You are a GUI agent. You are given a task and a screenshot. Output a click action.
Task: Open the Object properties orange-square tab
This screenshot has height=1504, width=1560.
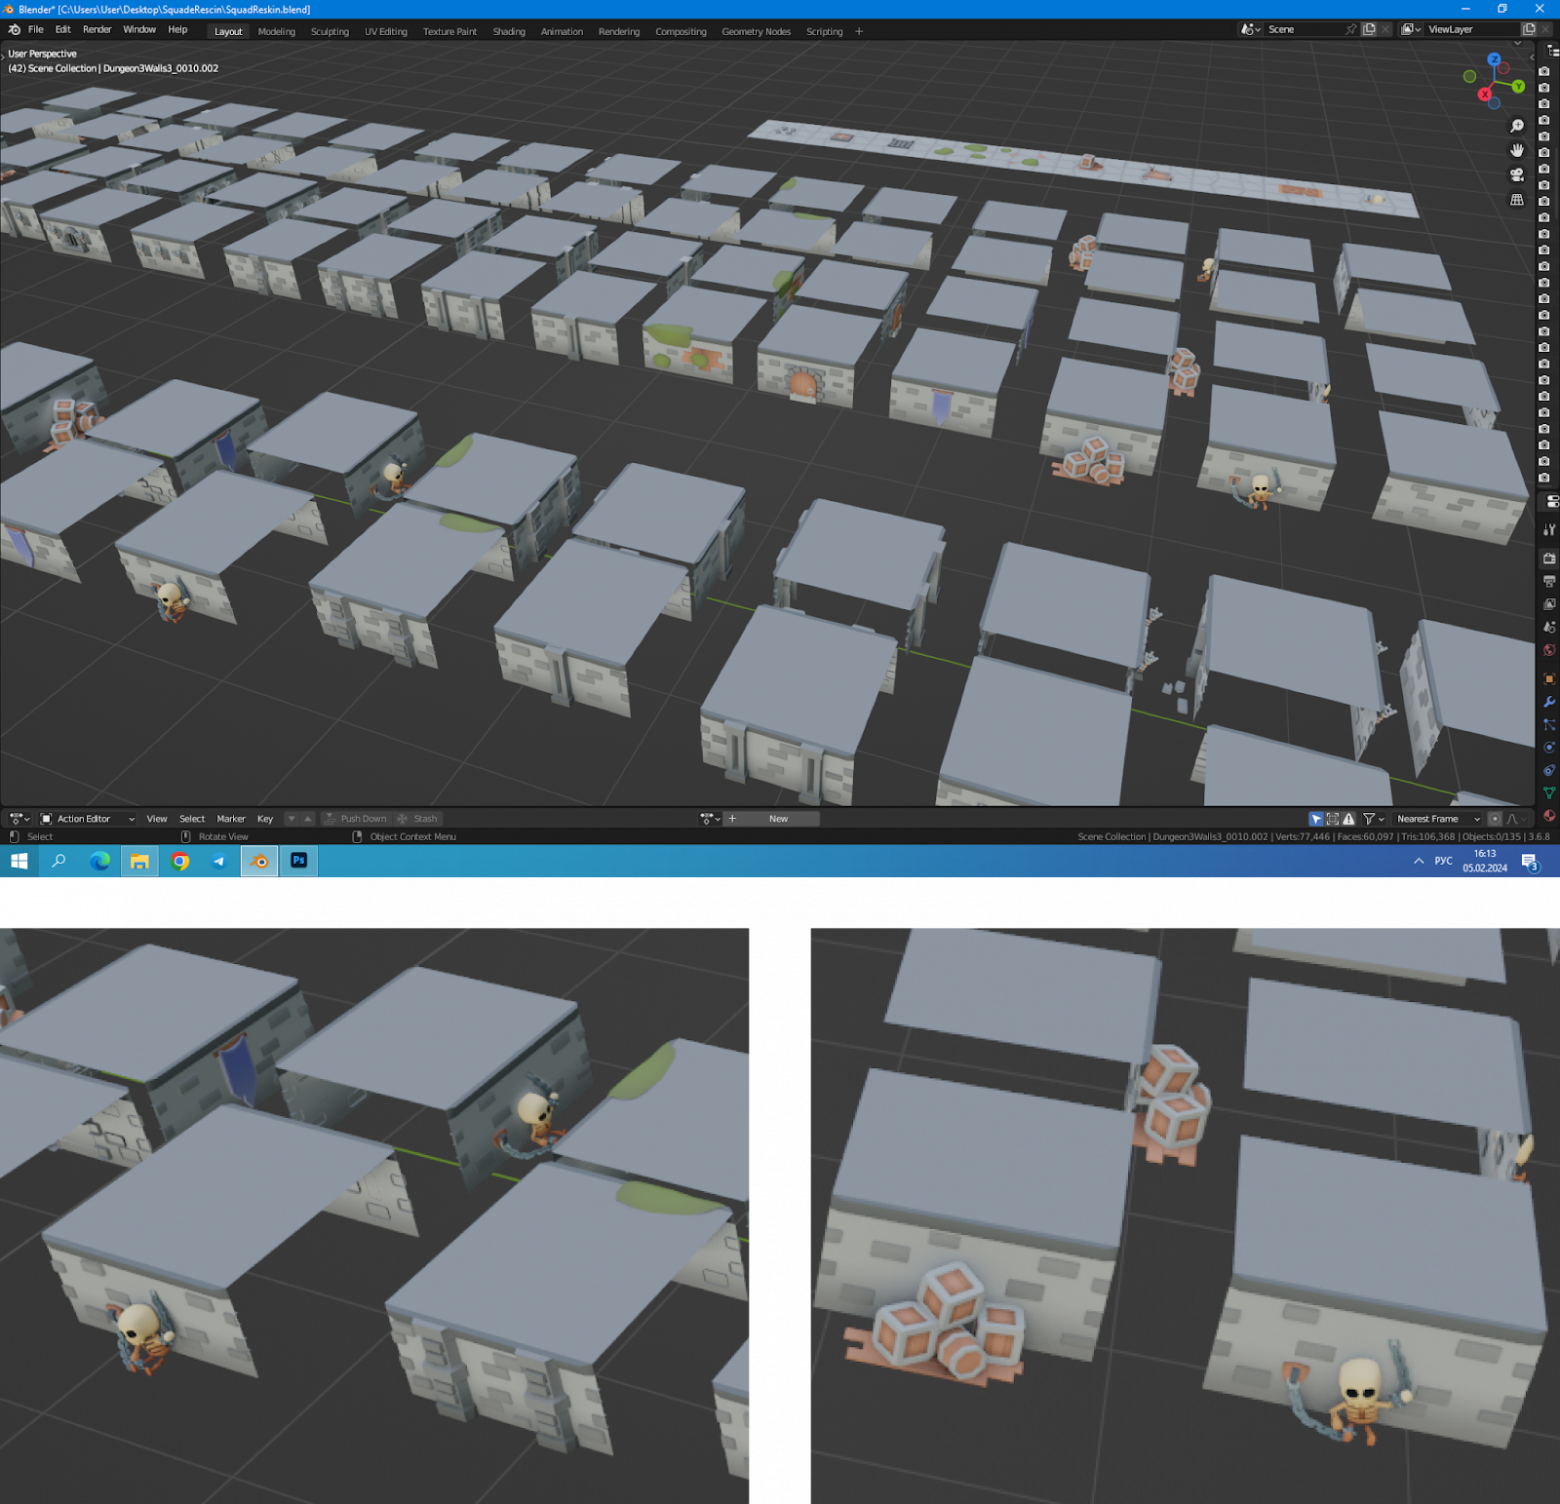[1549, 678]
